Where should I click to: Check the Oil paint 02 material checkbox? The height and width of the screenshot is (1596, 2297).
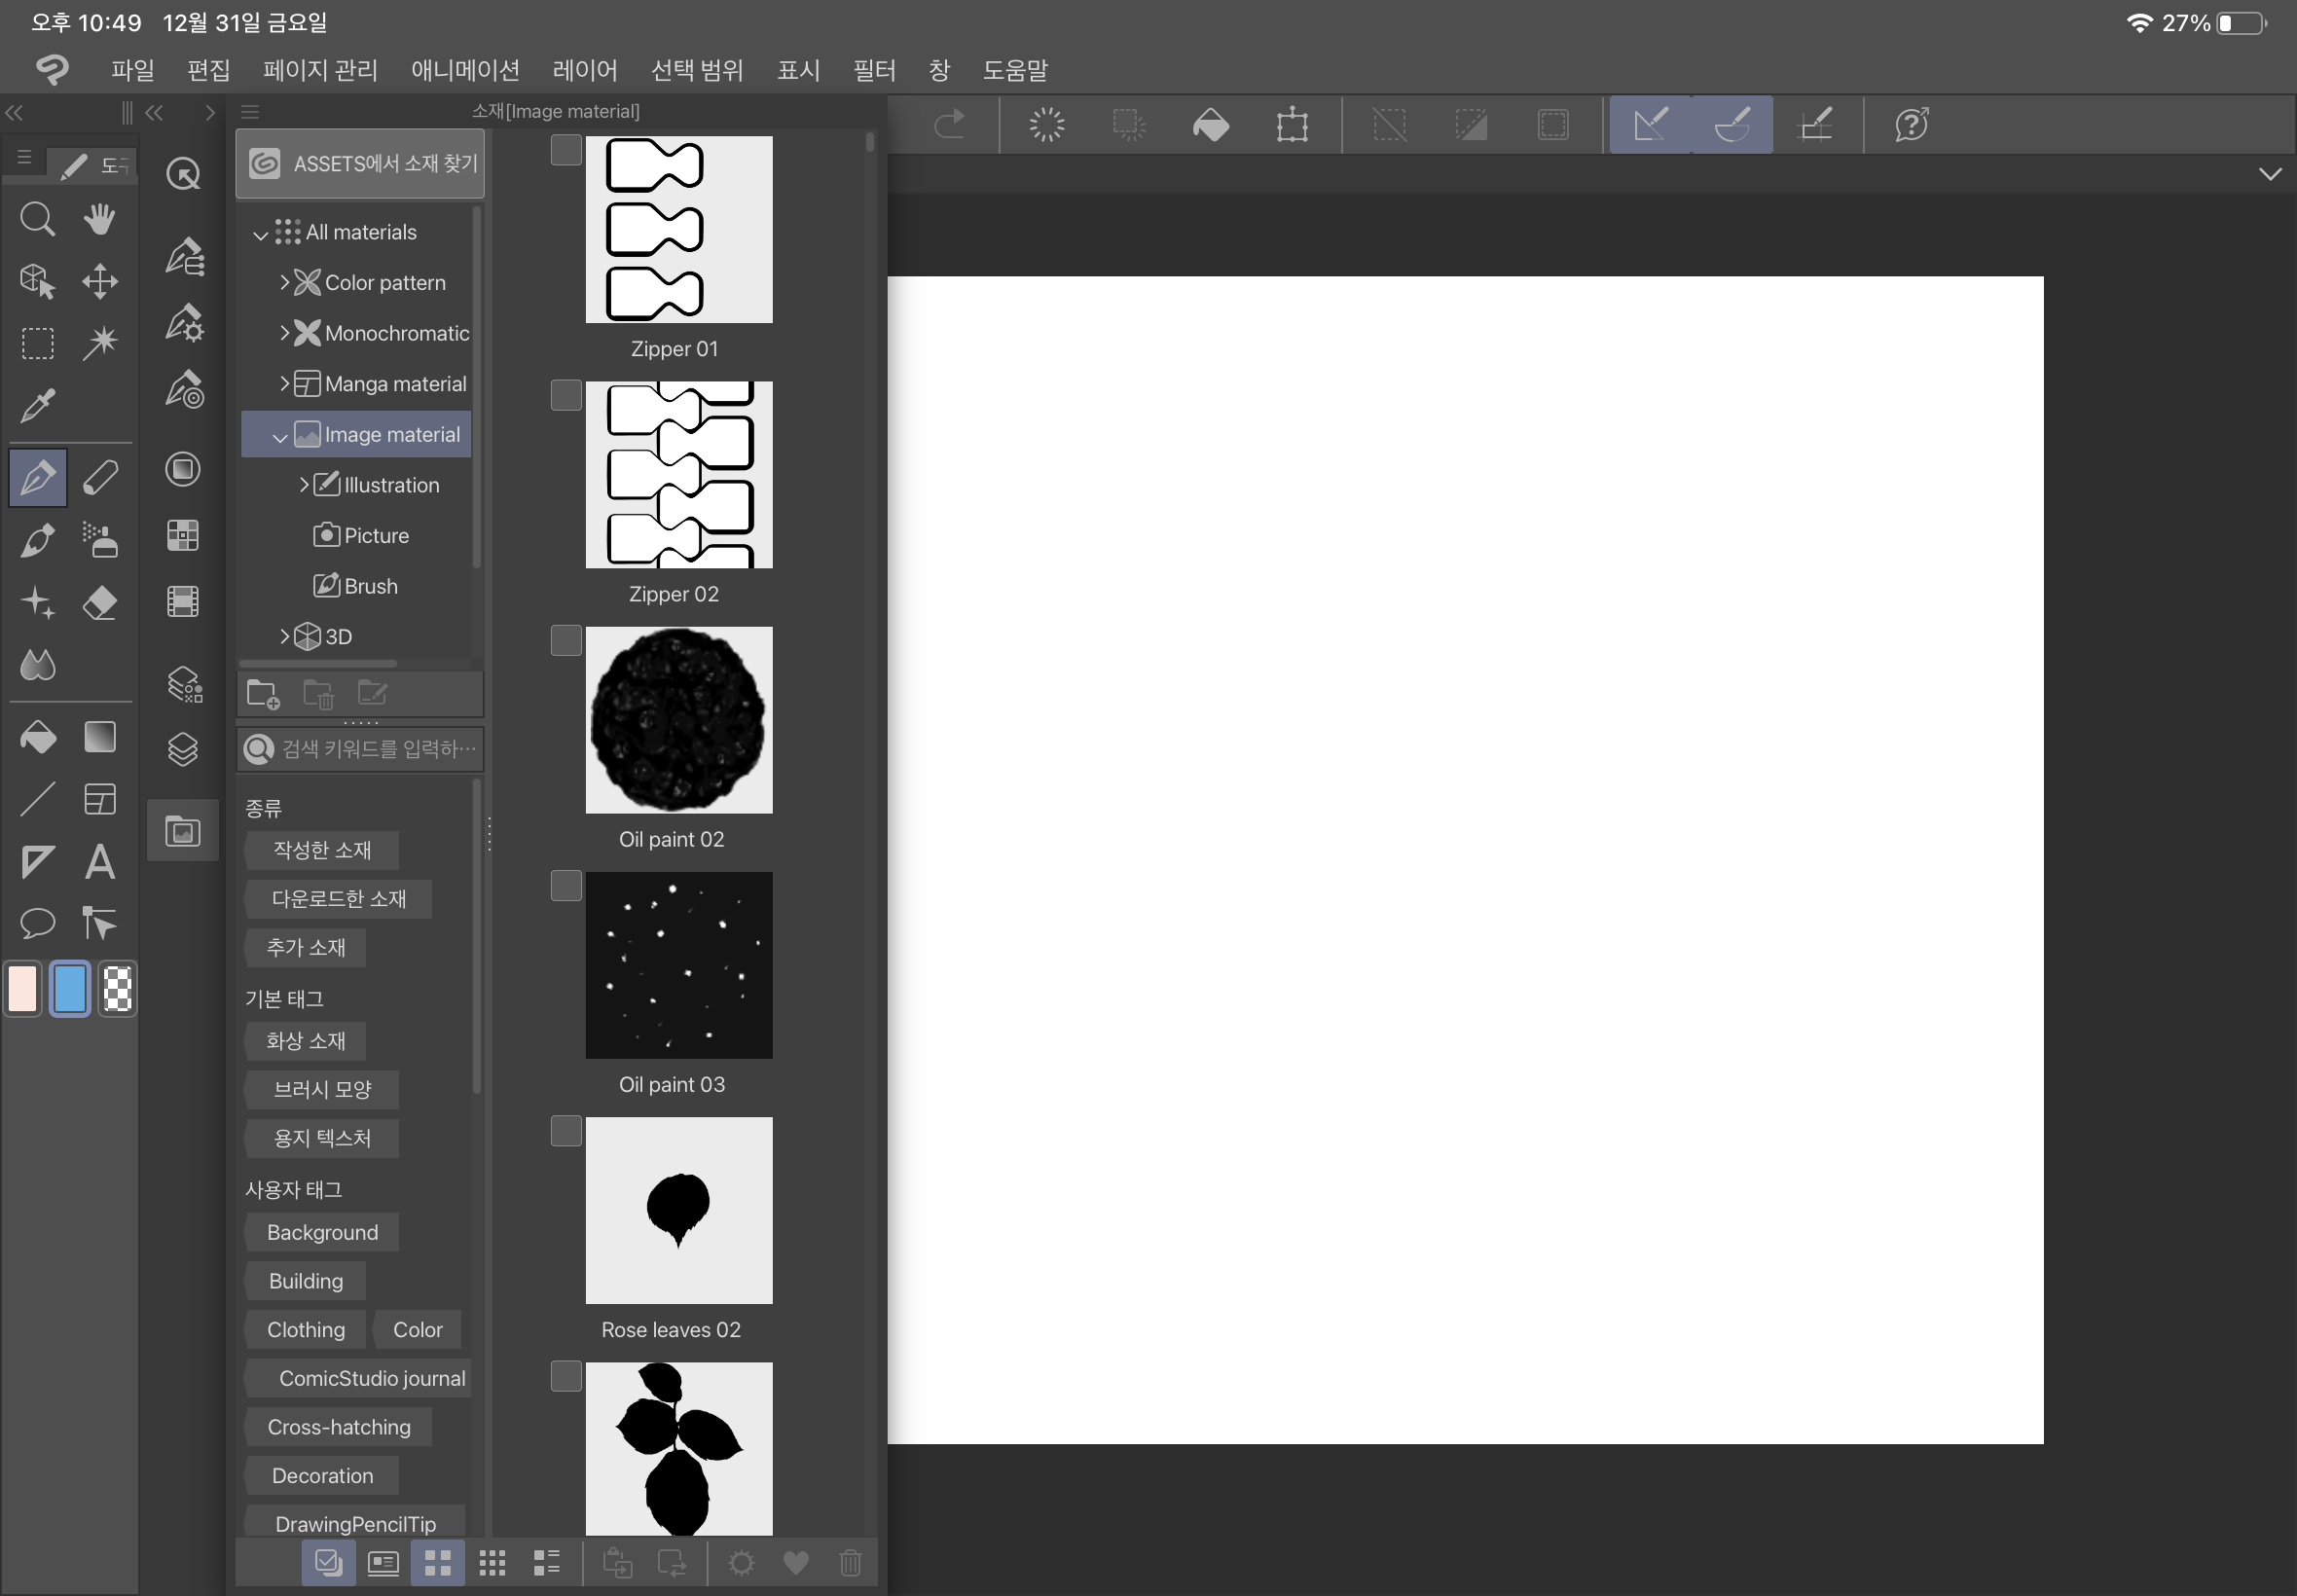coord(566,641)
